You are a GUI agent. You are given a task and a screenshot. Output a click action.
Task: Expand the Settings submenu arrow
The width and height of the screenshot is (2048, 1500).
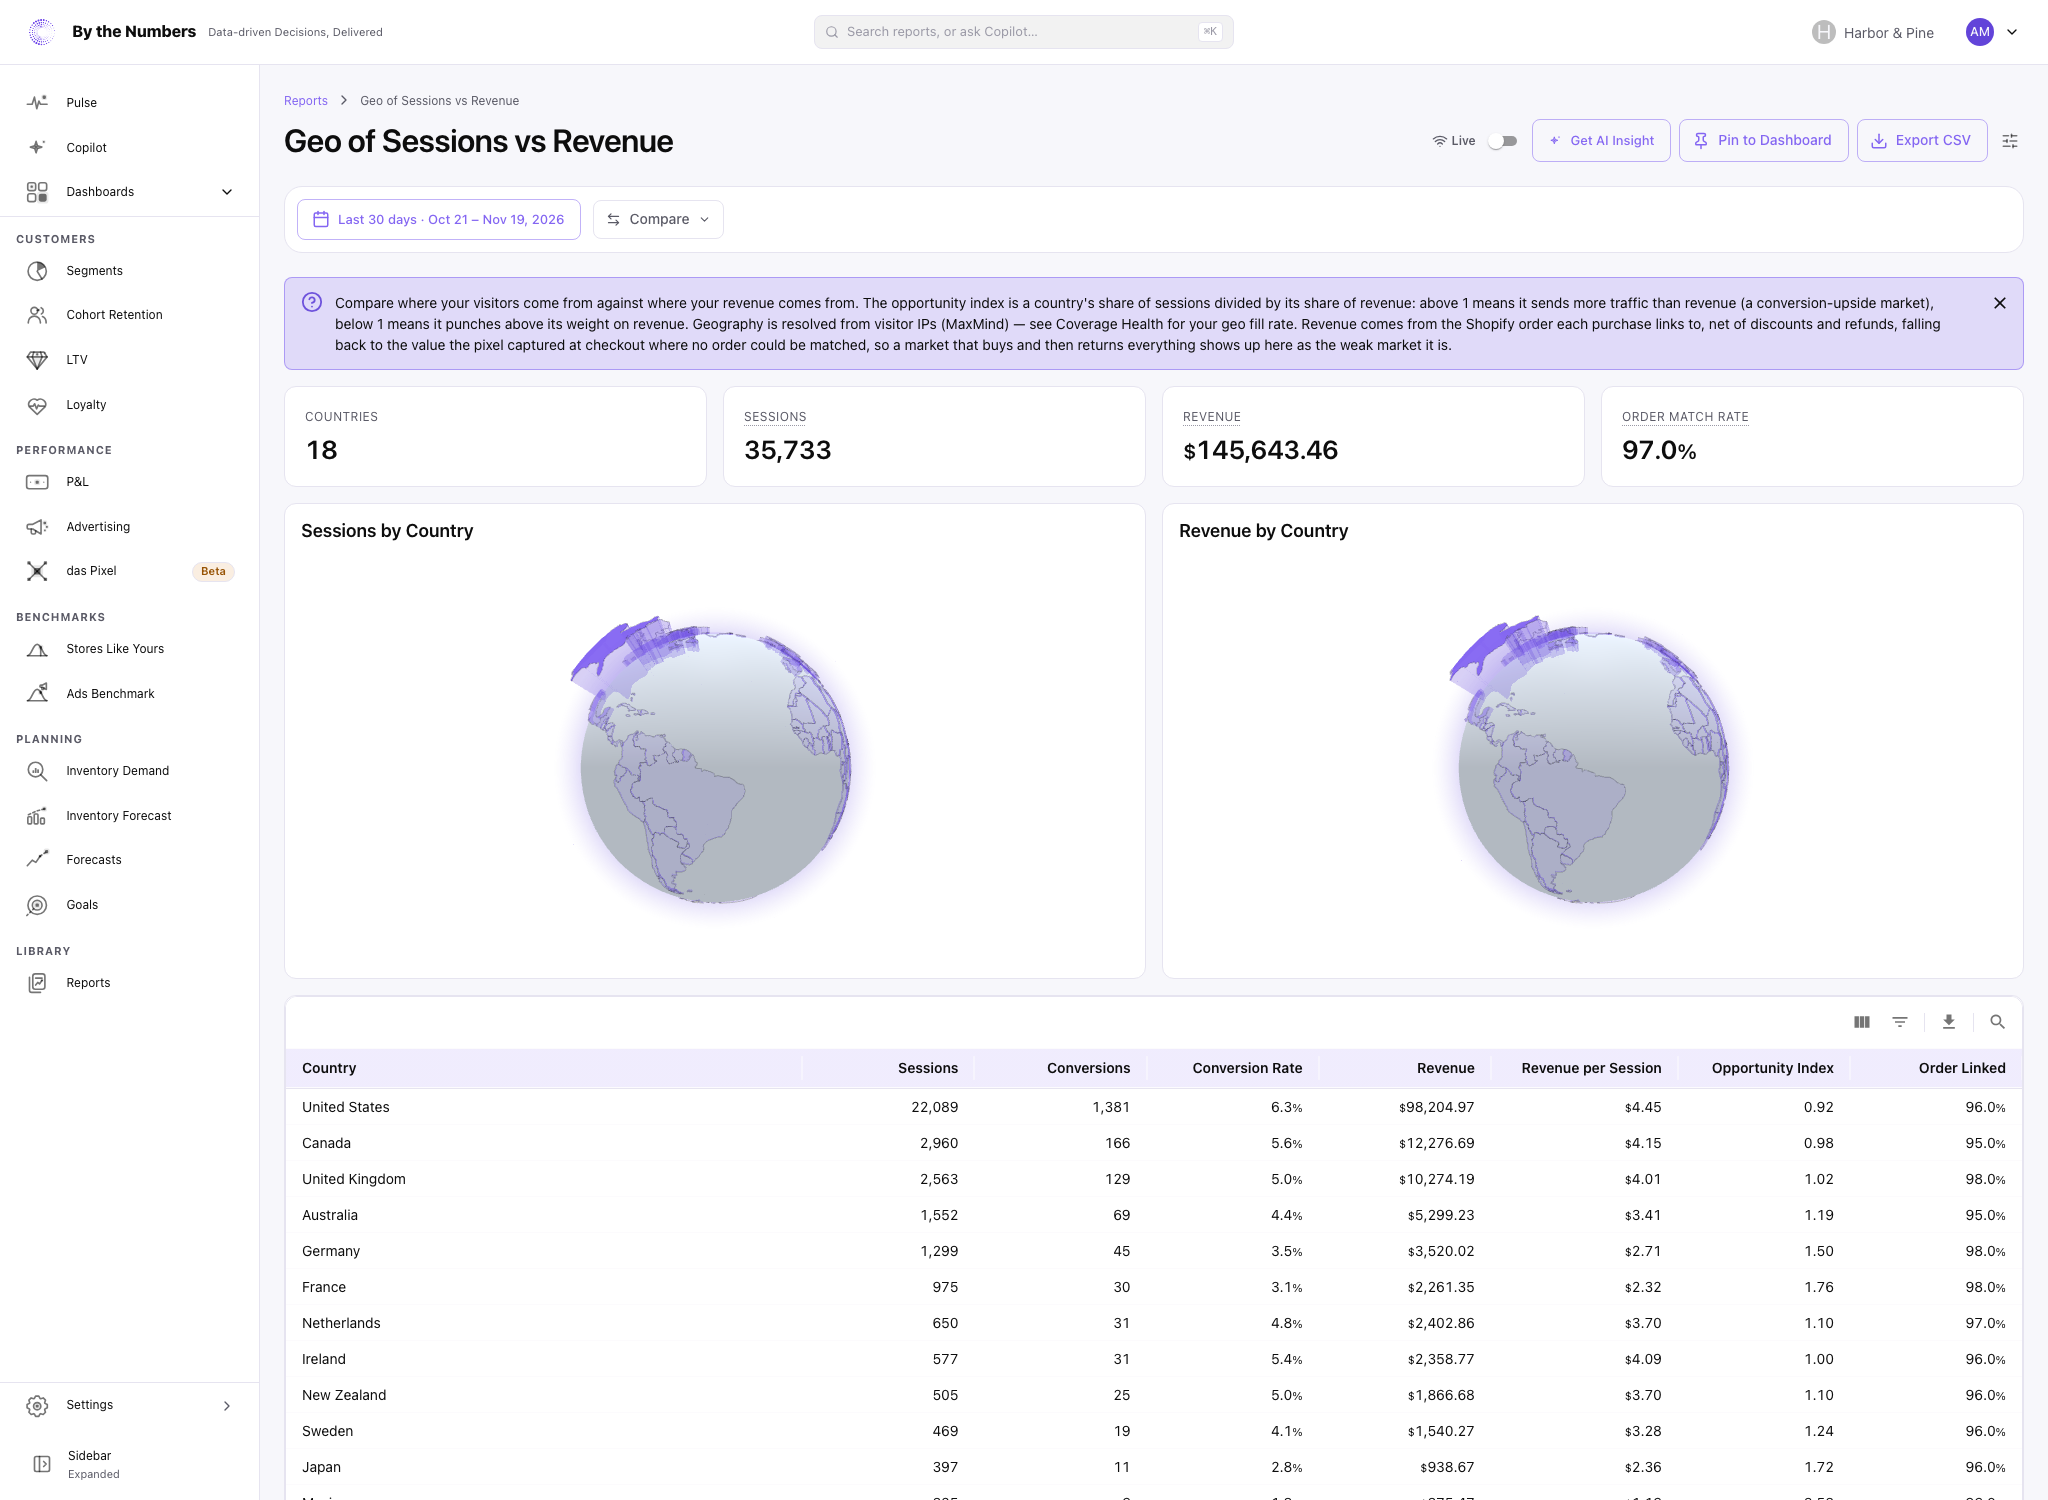pyautogui.click(x=227, y=1406)
